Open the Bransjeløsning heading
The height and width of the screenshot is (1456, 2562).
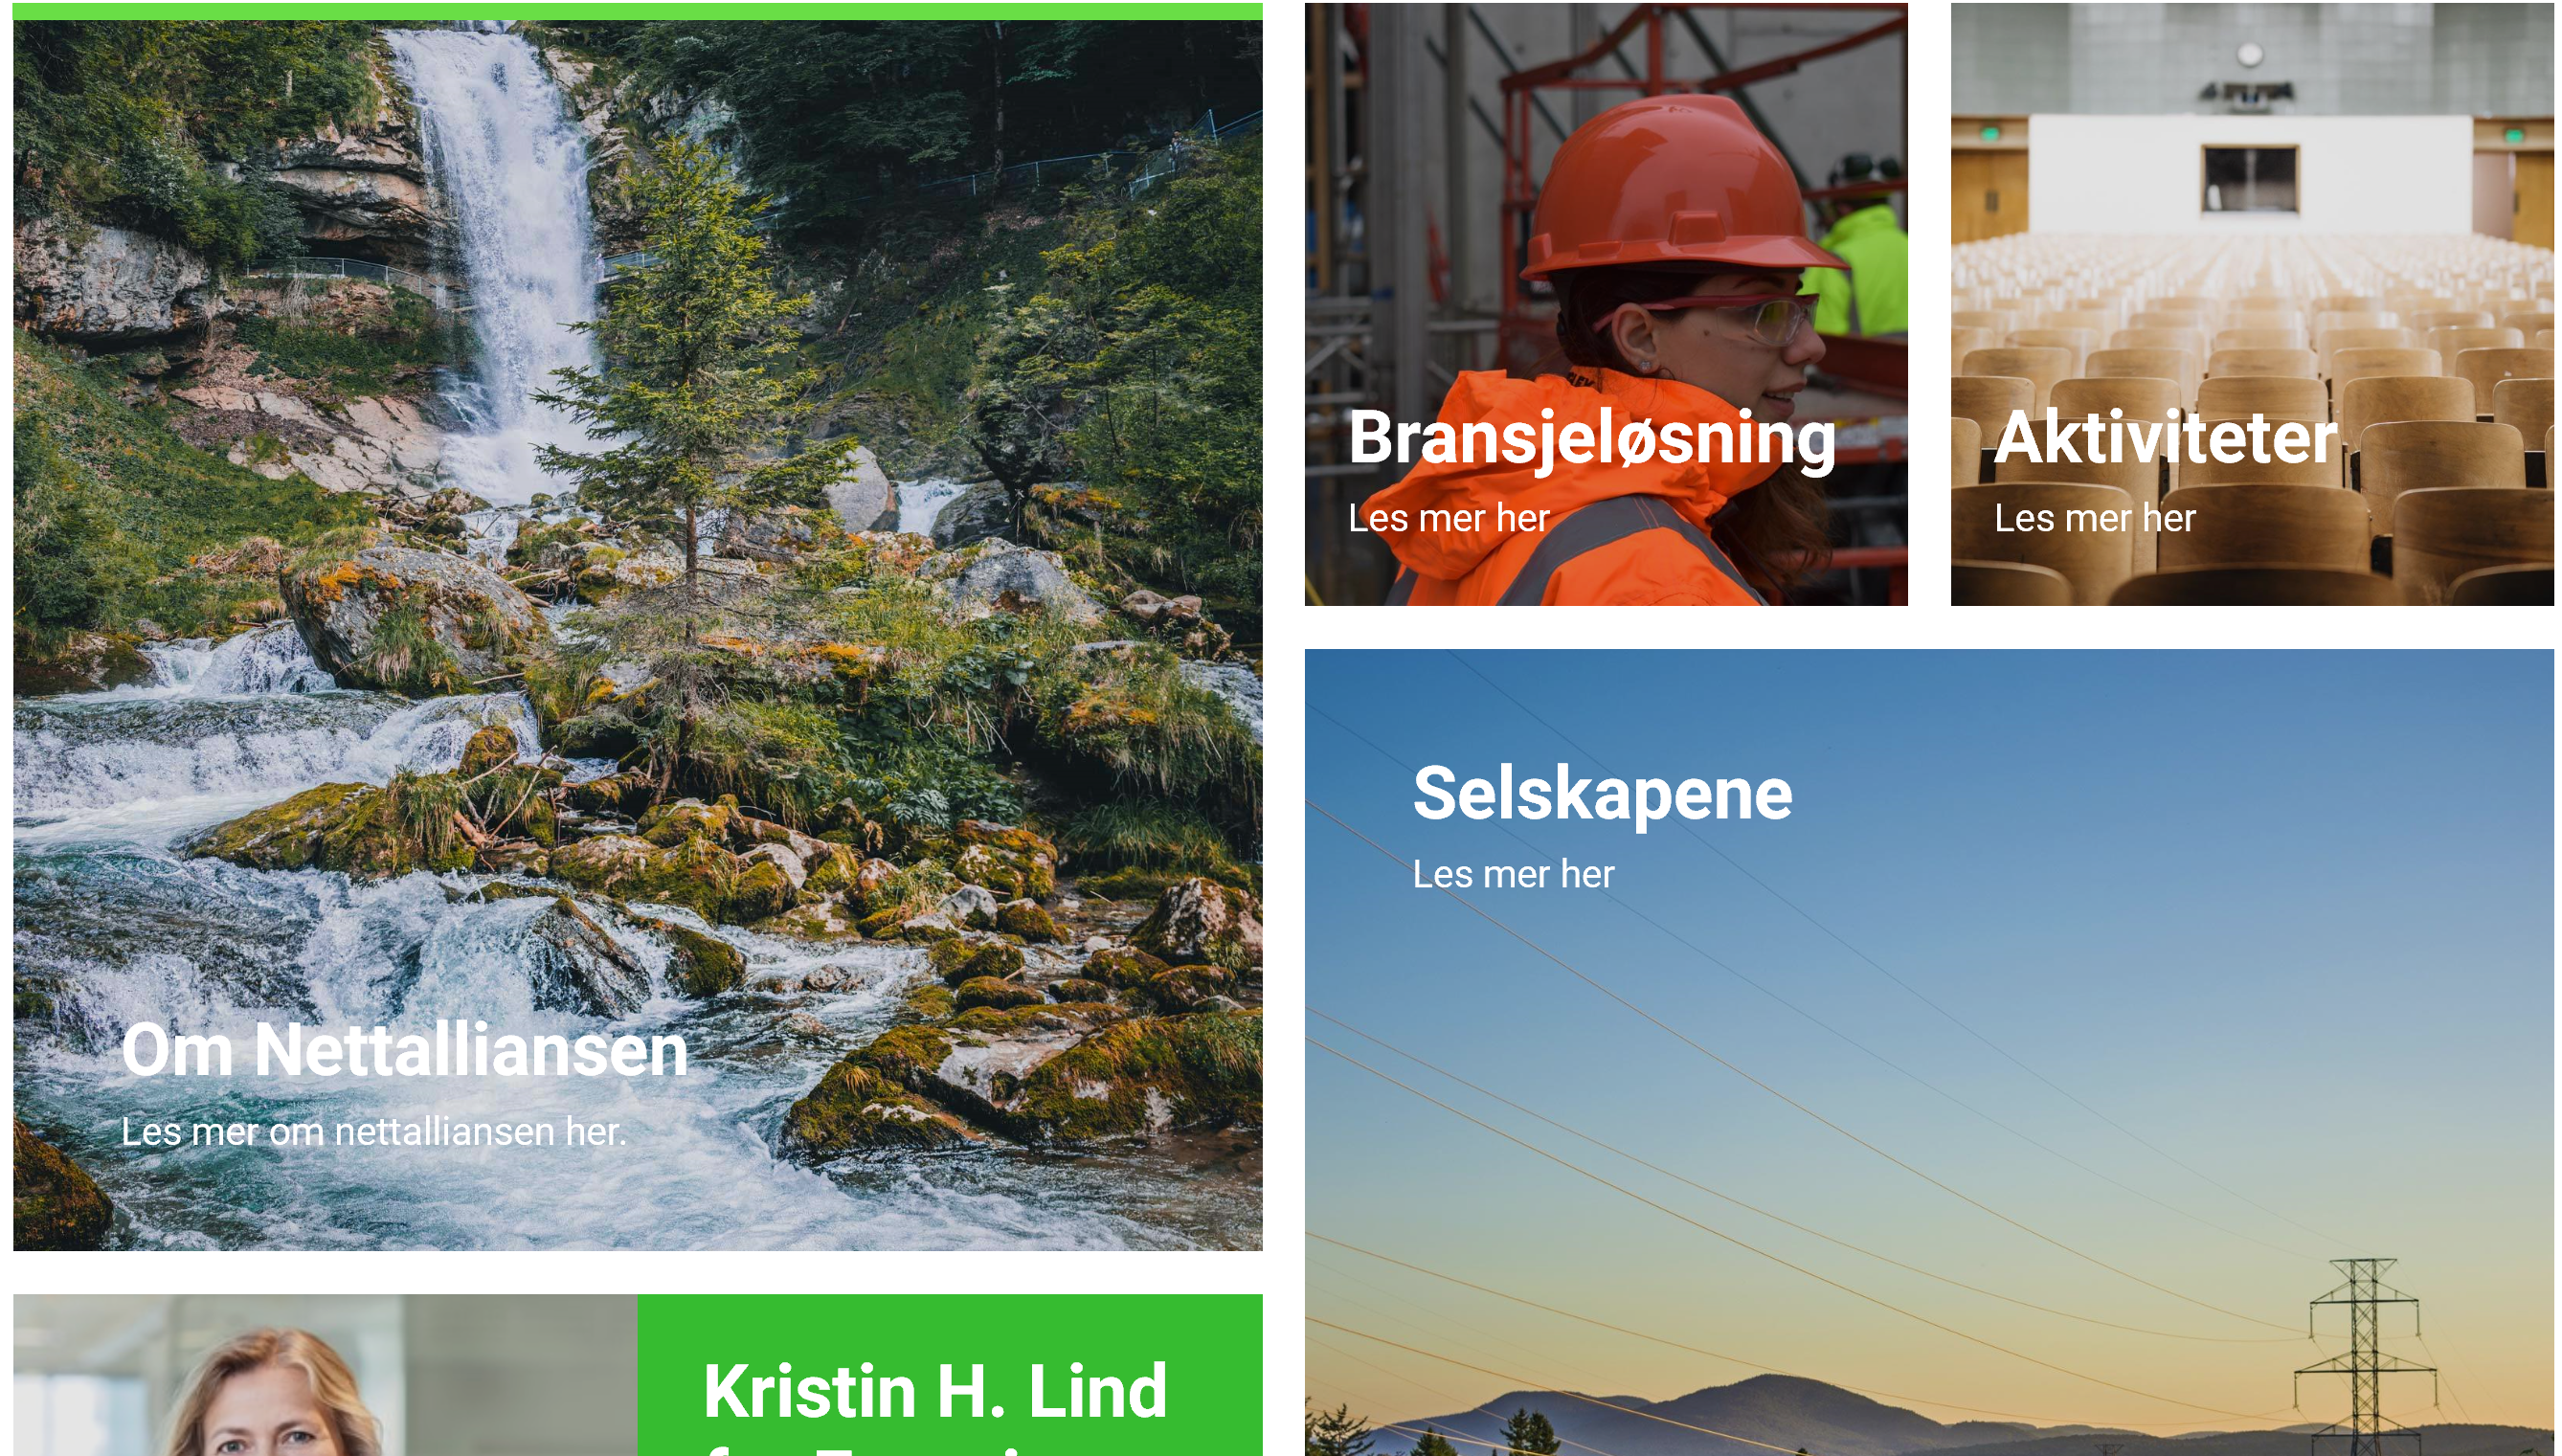coord(1592,439)
